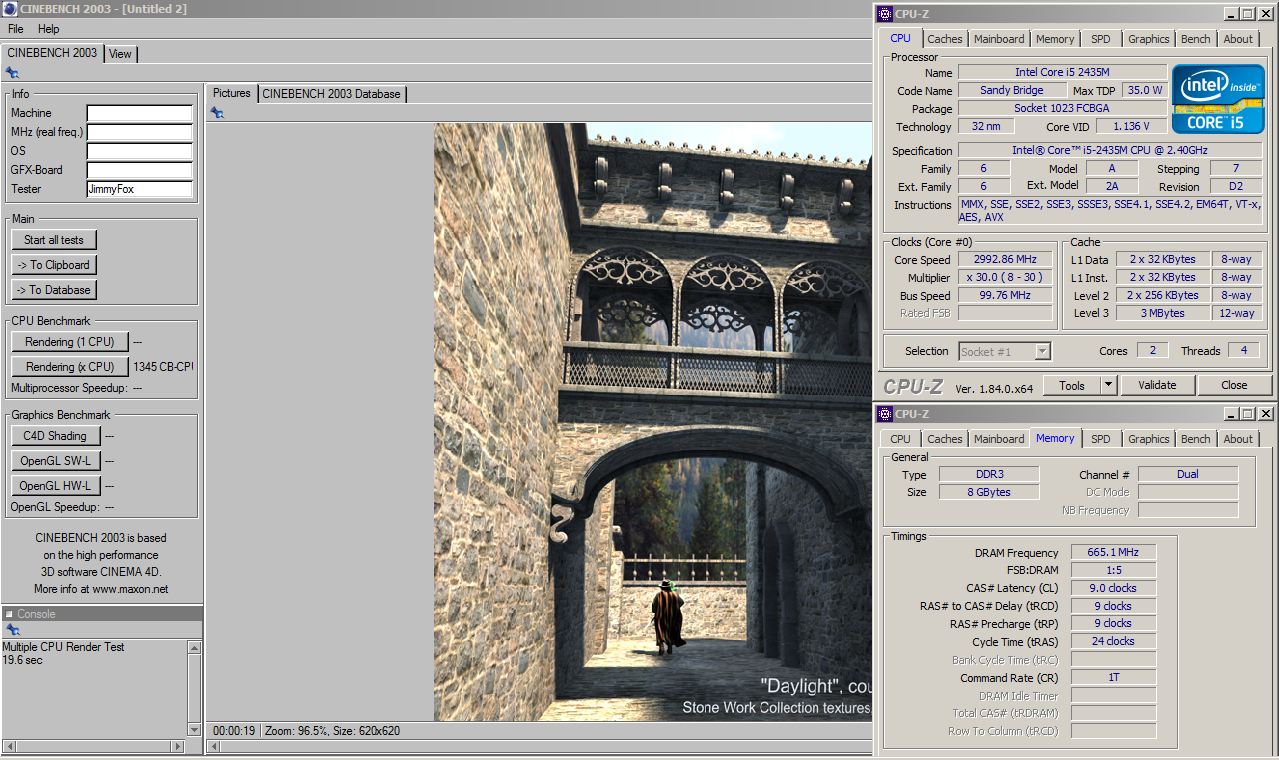
Task: Run the Rendering (x CPU) benchmark
Action: pyautogui.click(x=70, y=367)
